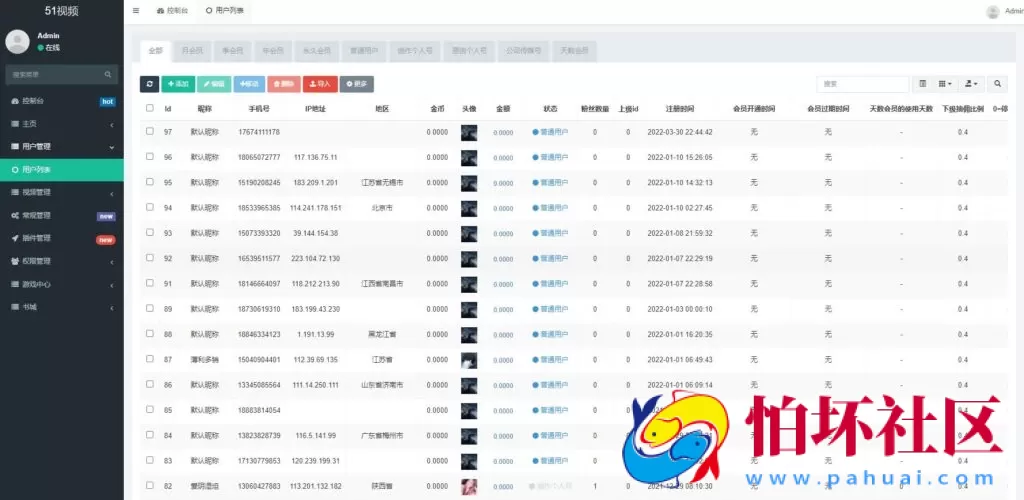Click the 0.0000 amount link for user 94
Screen dimensions: 1024x500
tap(503, 208)
